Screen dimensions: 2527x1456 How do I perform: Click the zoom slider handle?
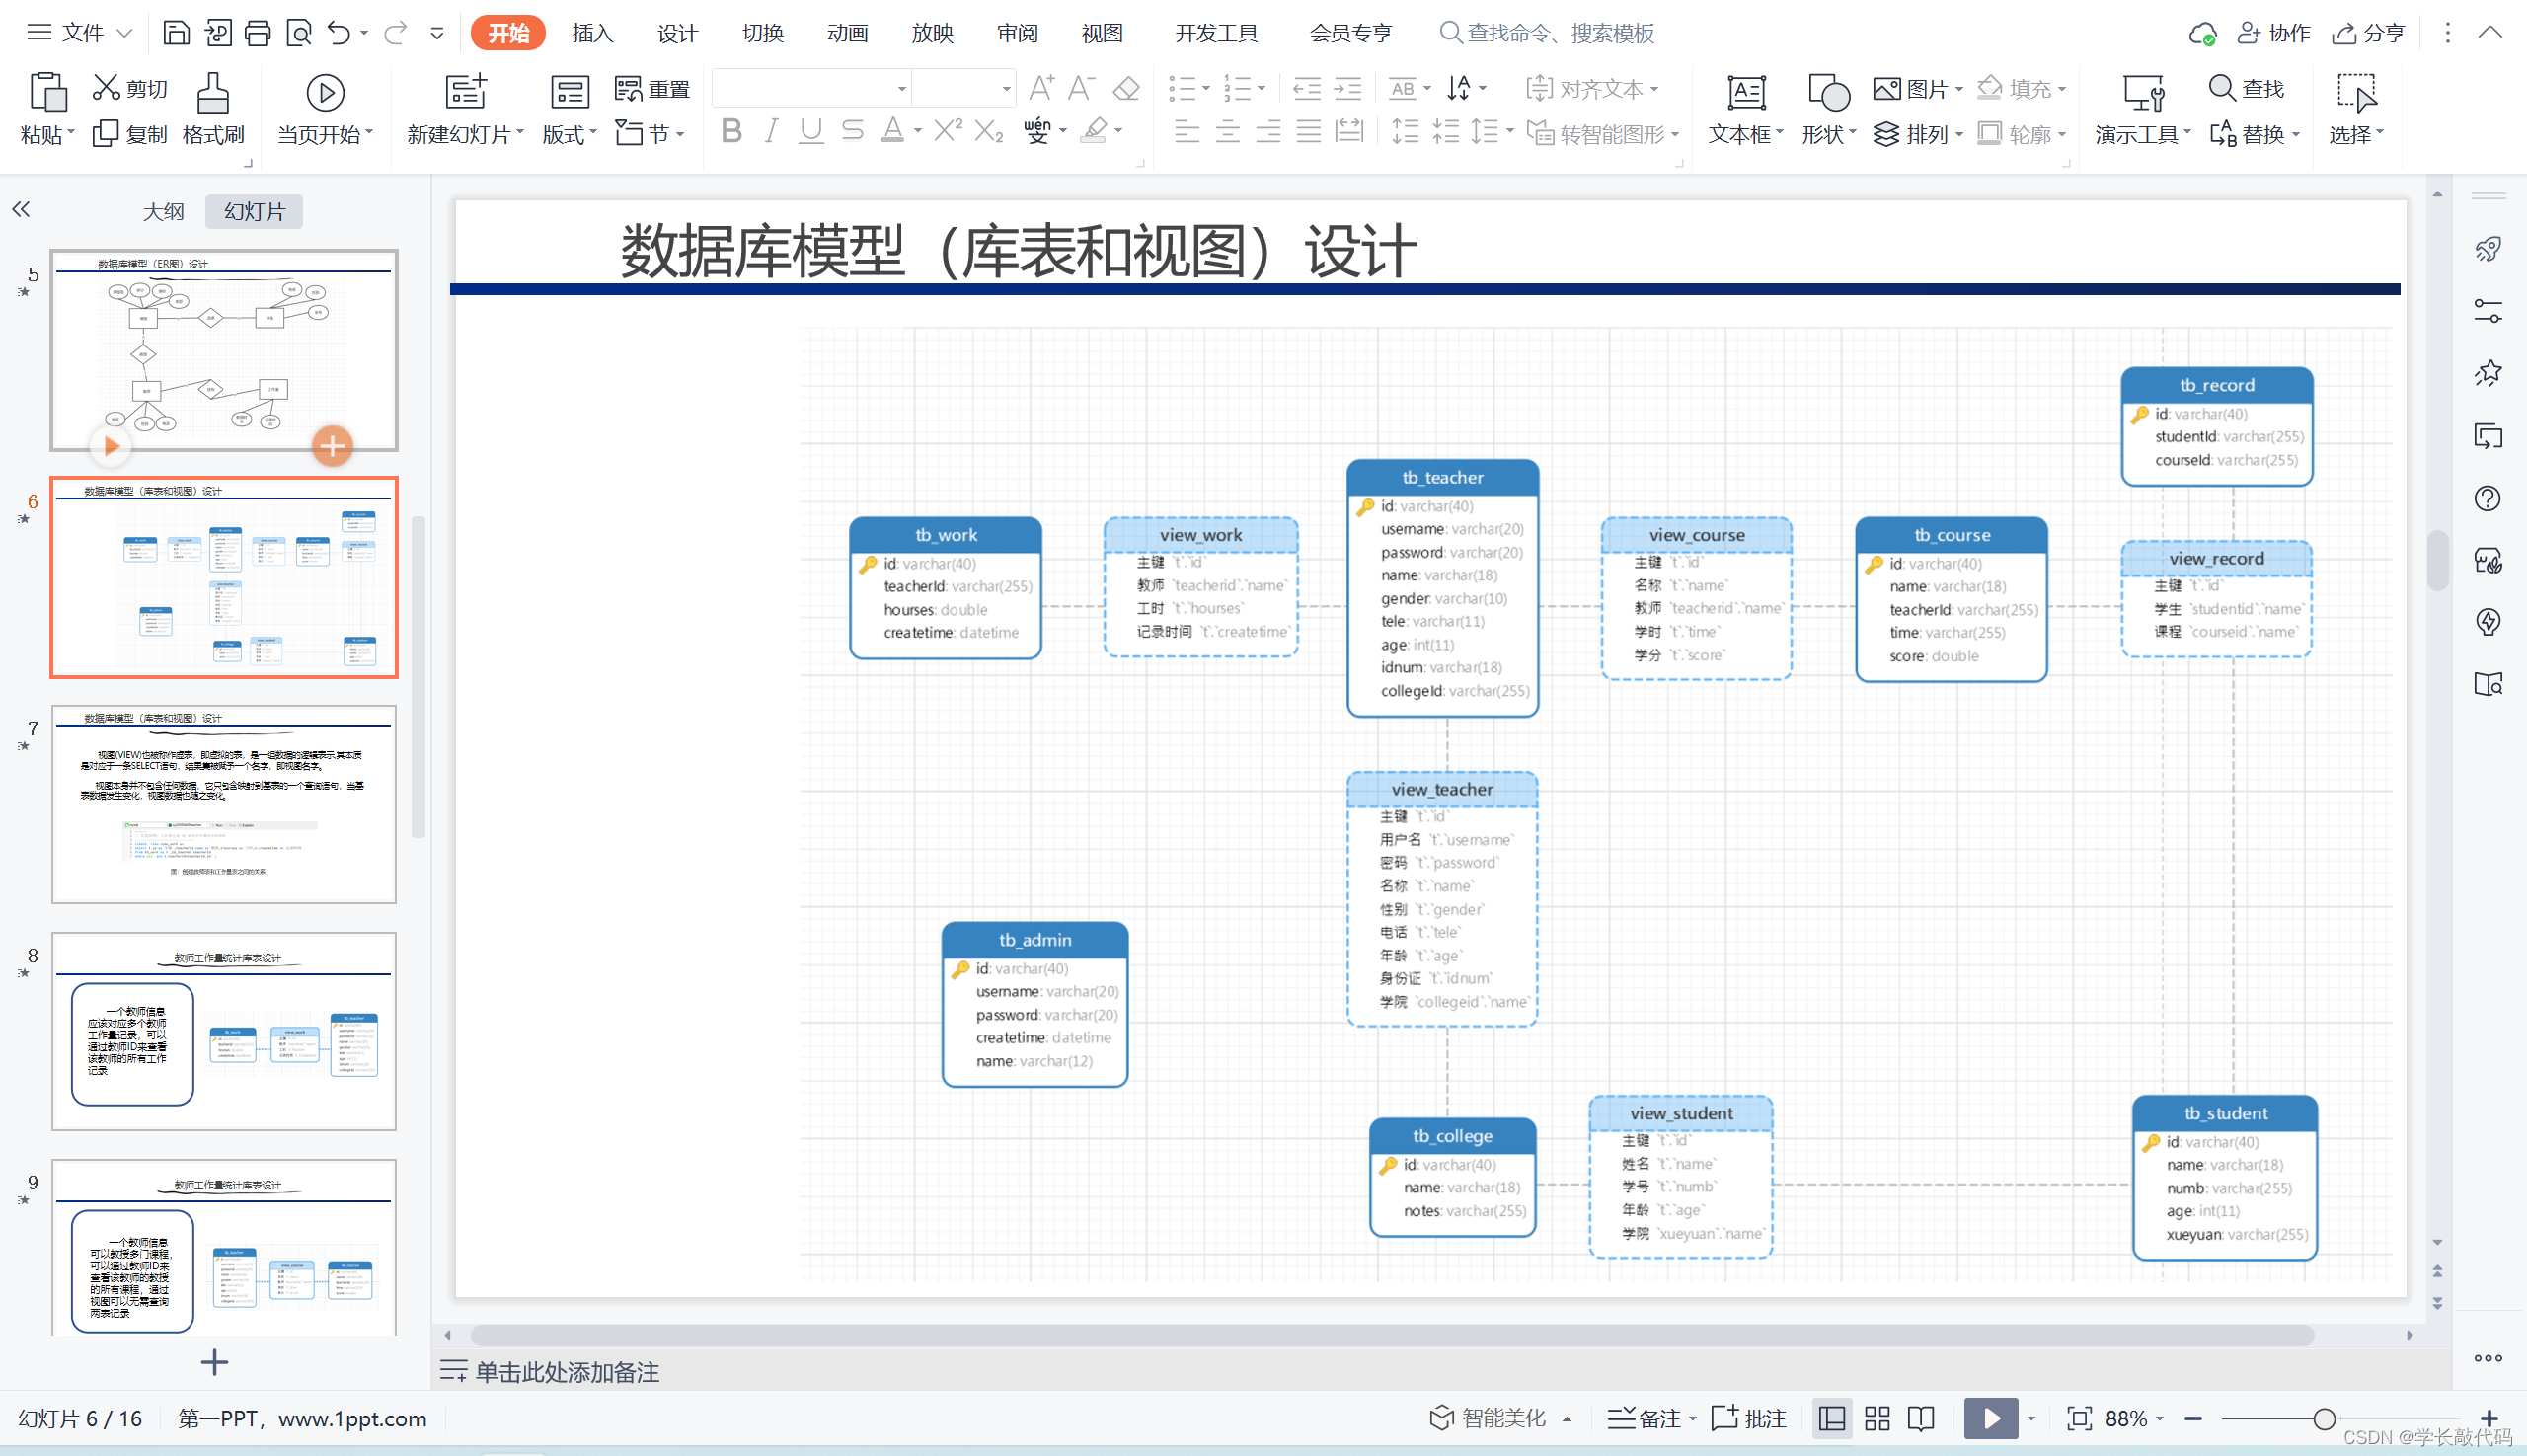coord(2324,1418)
